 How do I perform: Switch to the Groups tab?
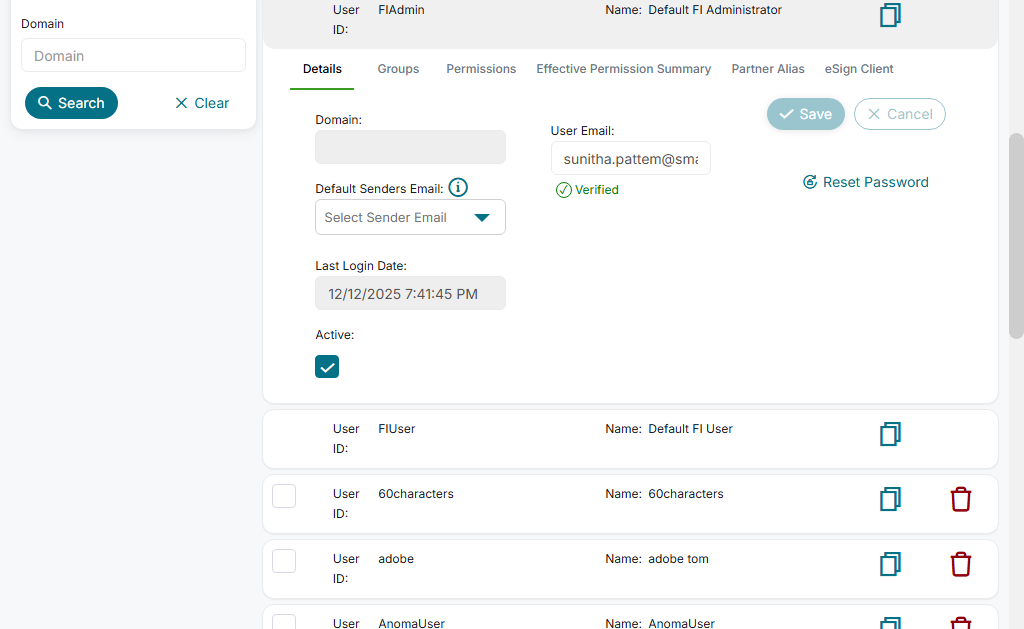click(398, 69)
